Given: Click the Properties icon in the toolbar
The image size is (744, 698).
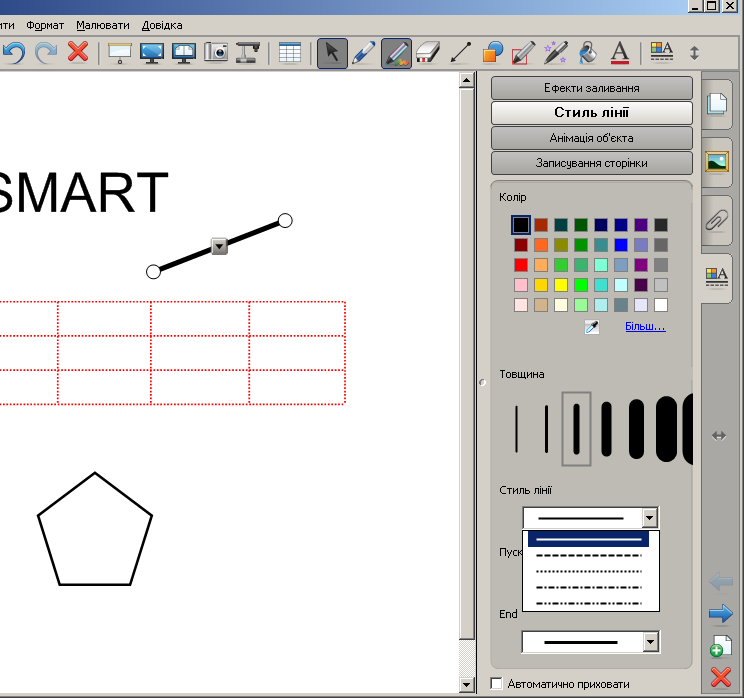Looking at the screenshot, I should coord(662,51).
